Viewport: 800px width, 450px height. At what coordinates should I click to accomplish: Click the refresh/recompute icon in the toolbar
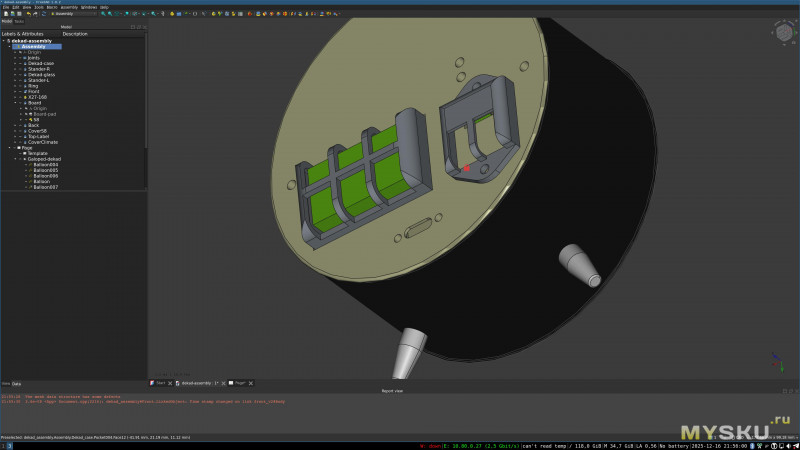[45, 14]
